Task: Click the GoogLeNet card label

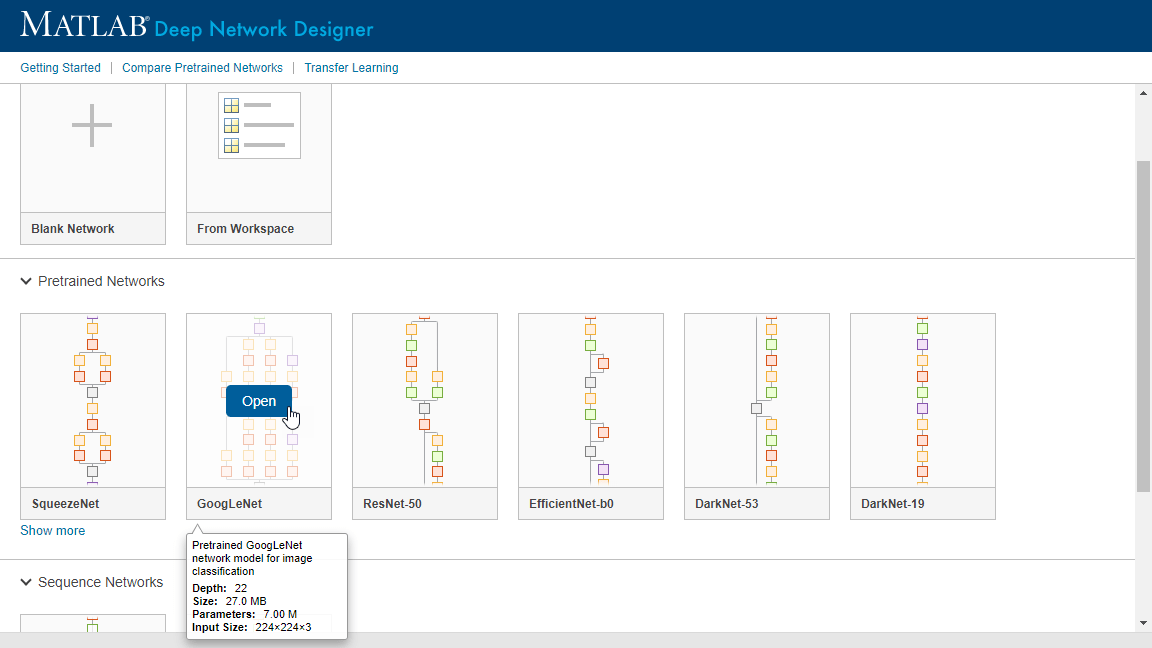Action: [x=230, y=504]
